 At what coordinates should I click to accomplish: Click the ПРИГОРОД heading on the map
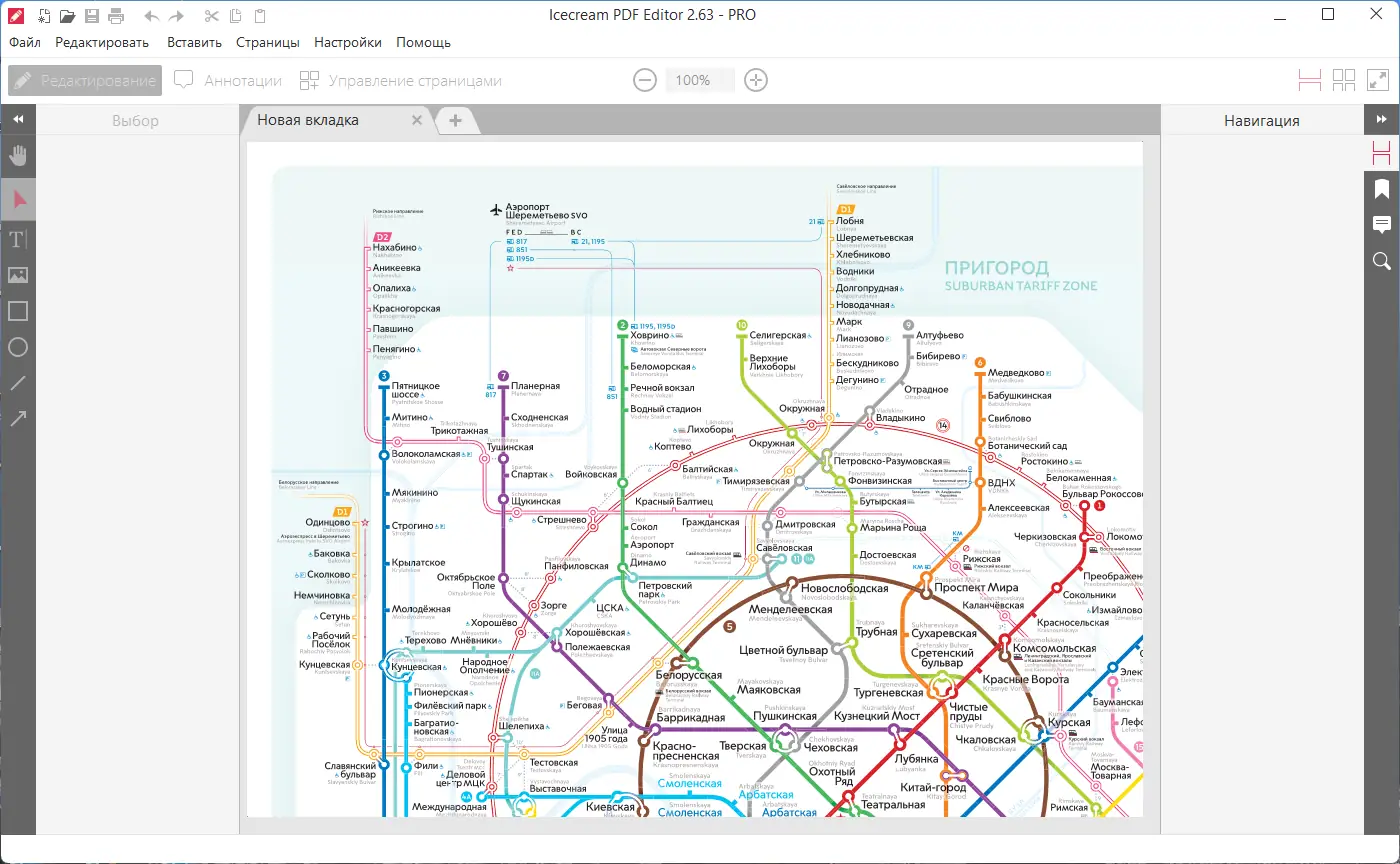[x=997, y=268]
